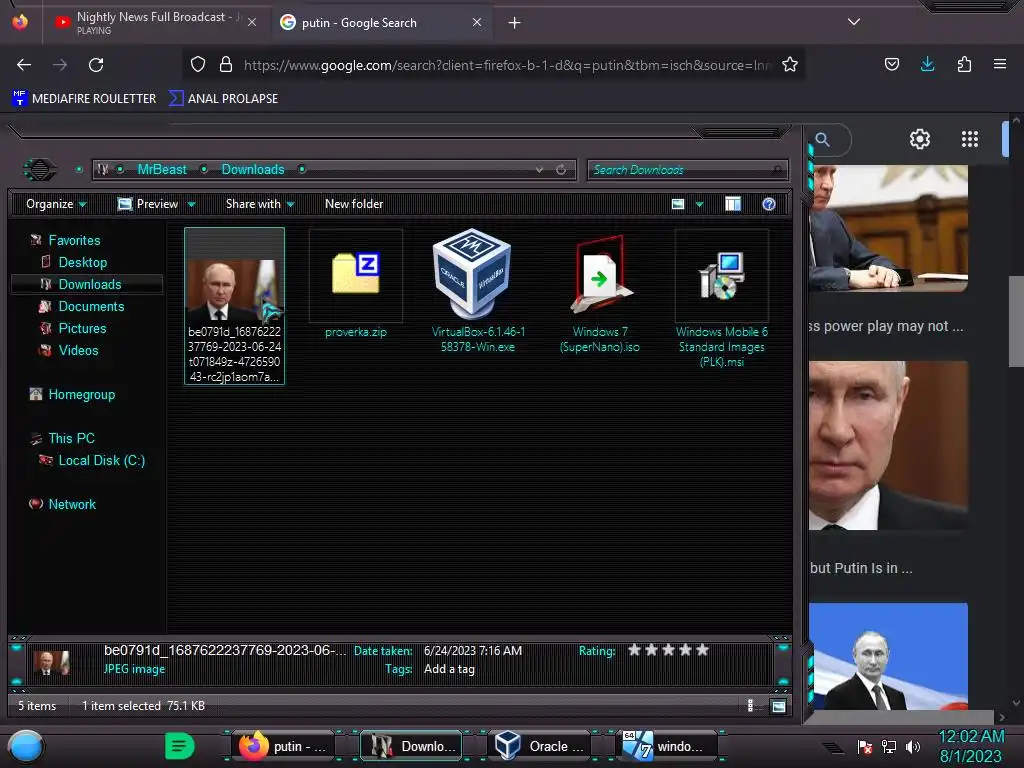The height and width of the screenshot is (768, 1024).
Task: Select the be0791d Putin JPEG file
Action: click(234, 306)
